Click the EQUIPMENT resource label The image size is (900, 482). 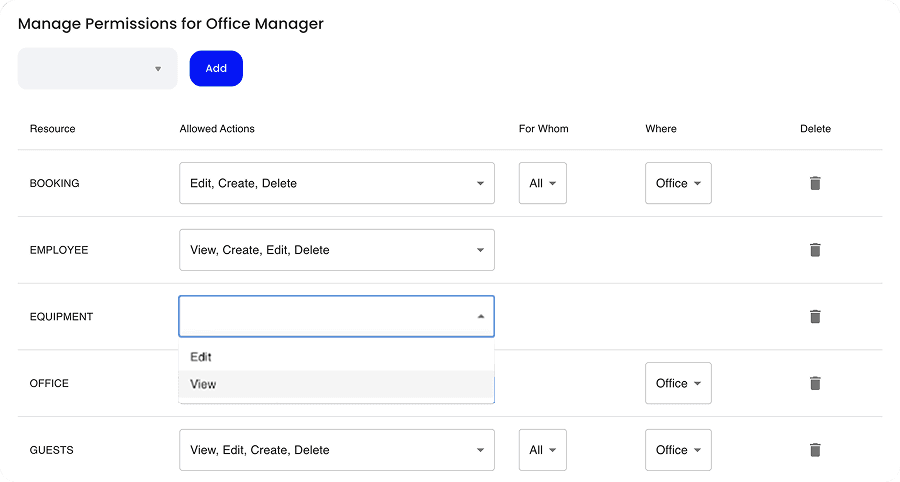61,316
